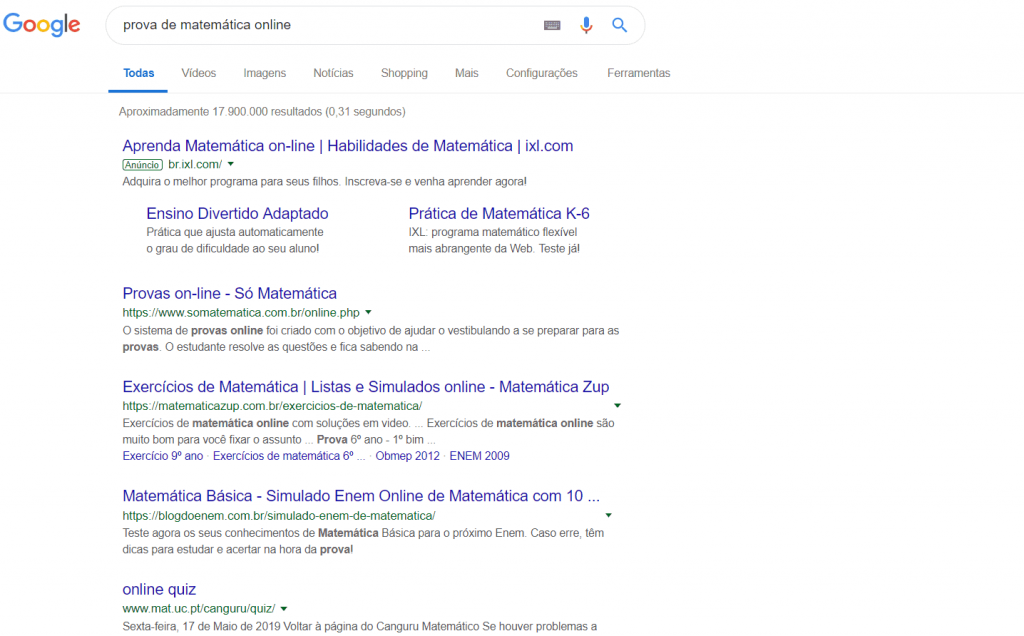Start voice search with the microphone icon
Viewport: 1024px width, 636px height.
coord(586,25)
